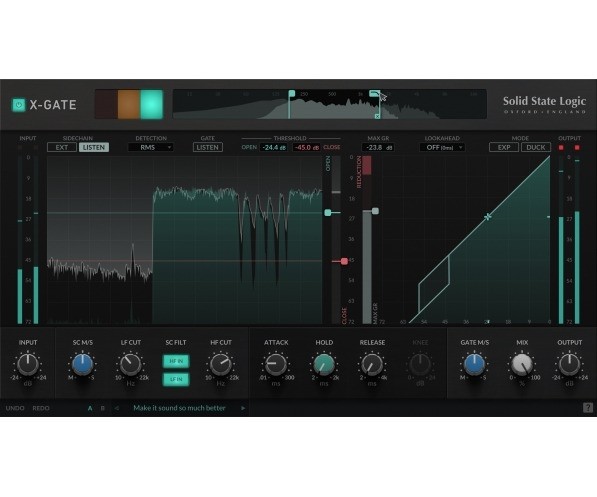The width and height of the screenshot is (597, 497).
Task: Click the Solid State Logic logo
Action: point(544,105)
